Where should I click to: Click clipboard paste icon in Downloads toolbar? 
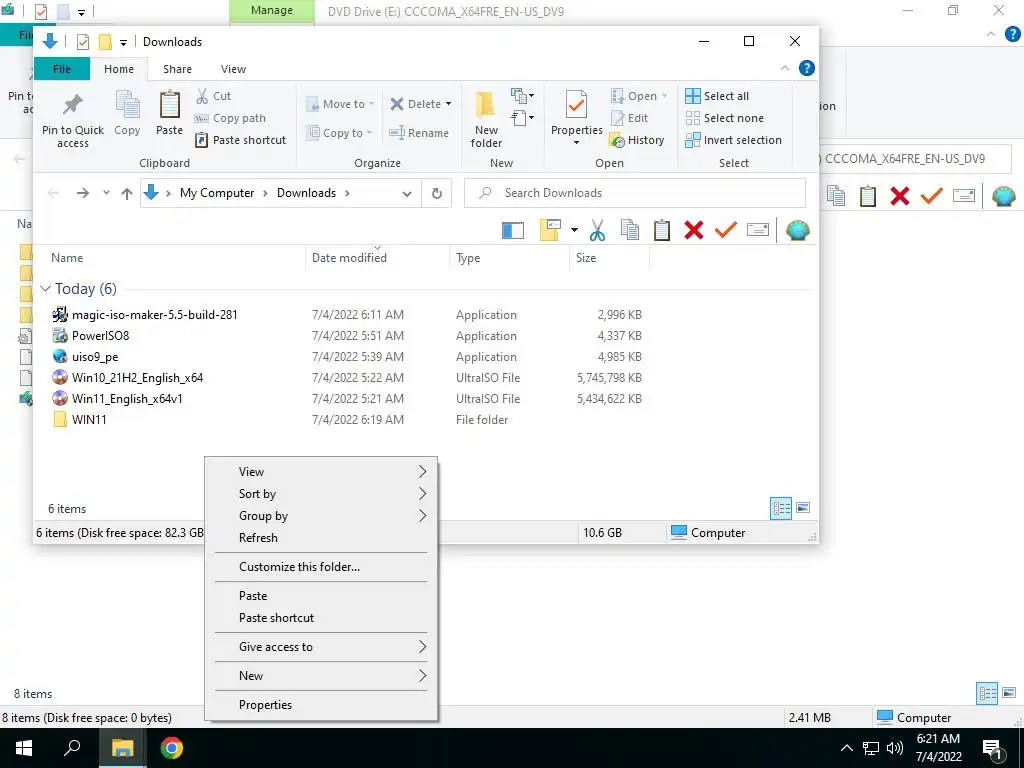point(662,230)
